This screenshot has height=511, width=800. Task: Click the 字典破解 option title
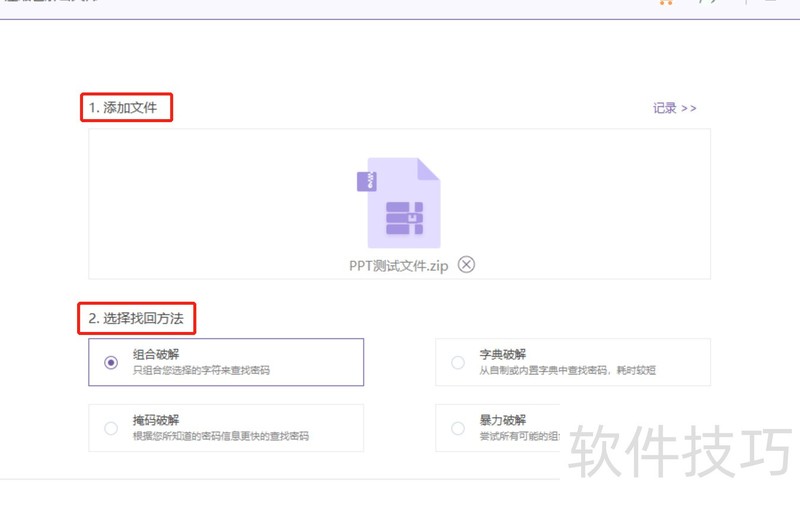click(x=503, y=354)
